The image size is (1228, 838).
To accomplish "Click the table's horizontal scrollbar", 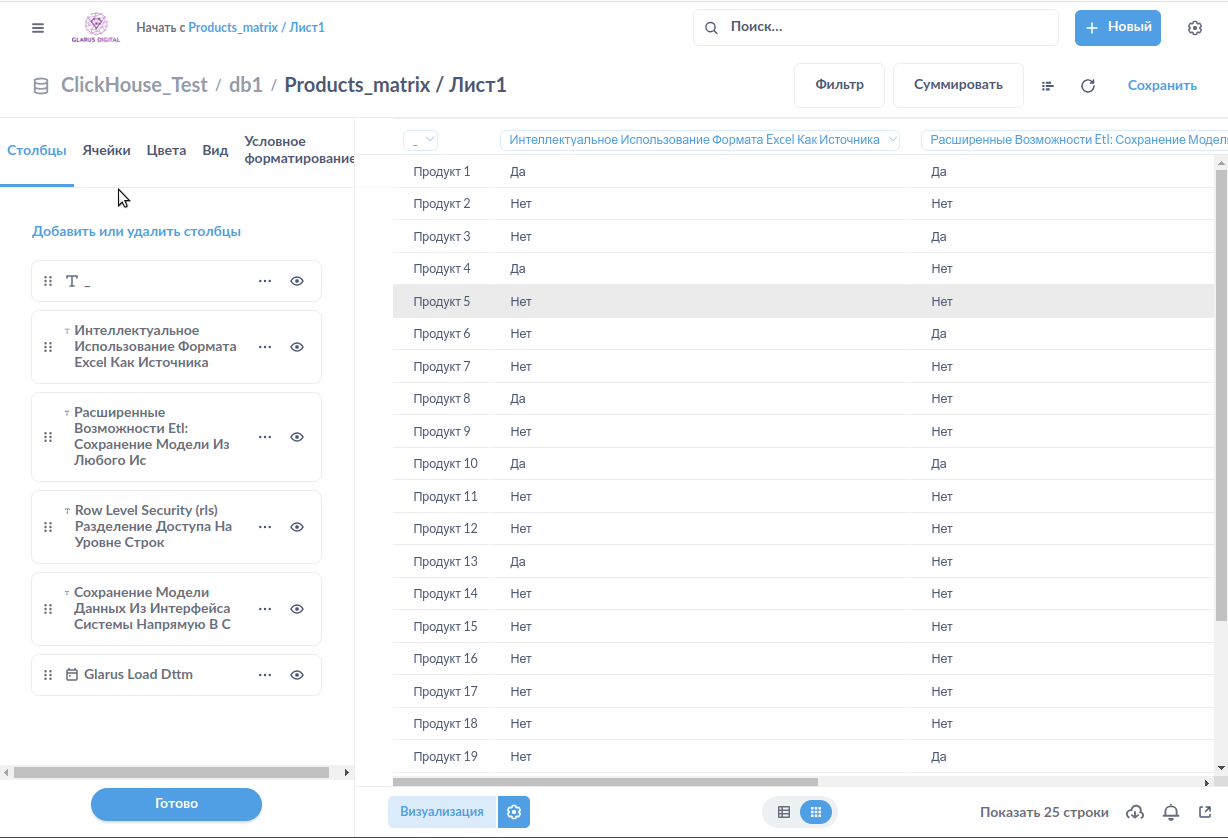I will [x=605, y=782].
